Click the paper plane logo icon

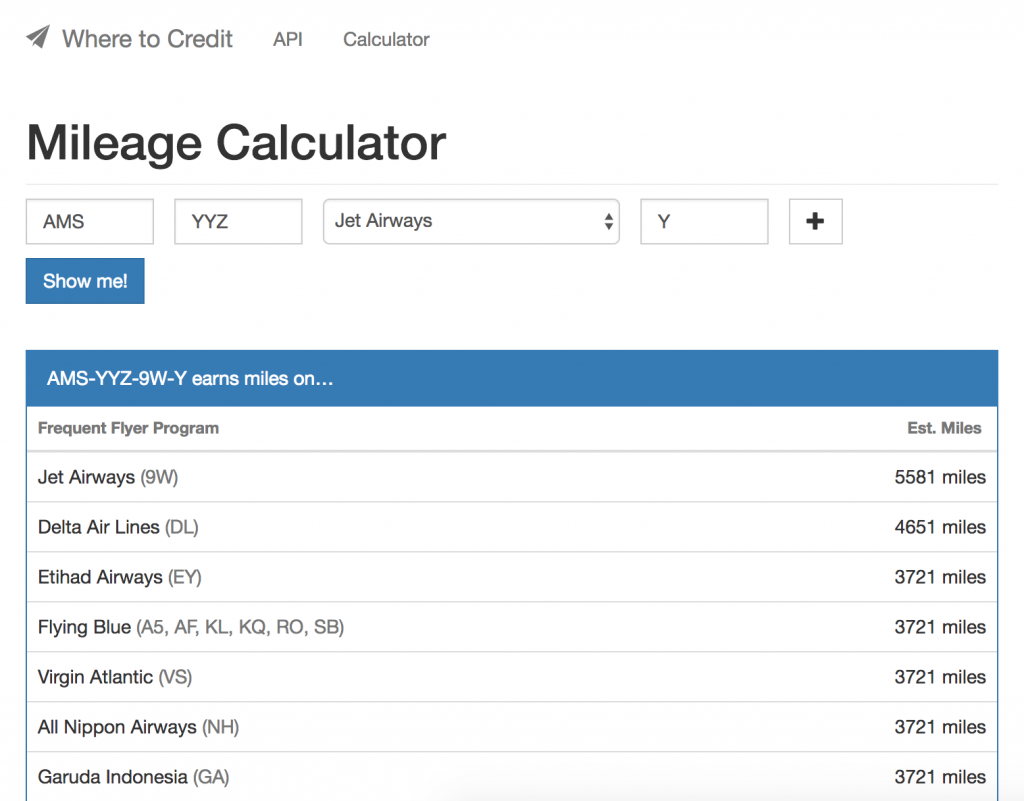[x=38, y=37]
